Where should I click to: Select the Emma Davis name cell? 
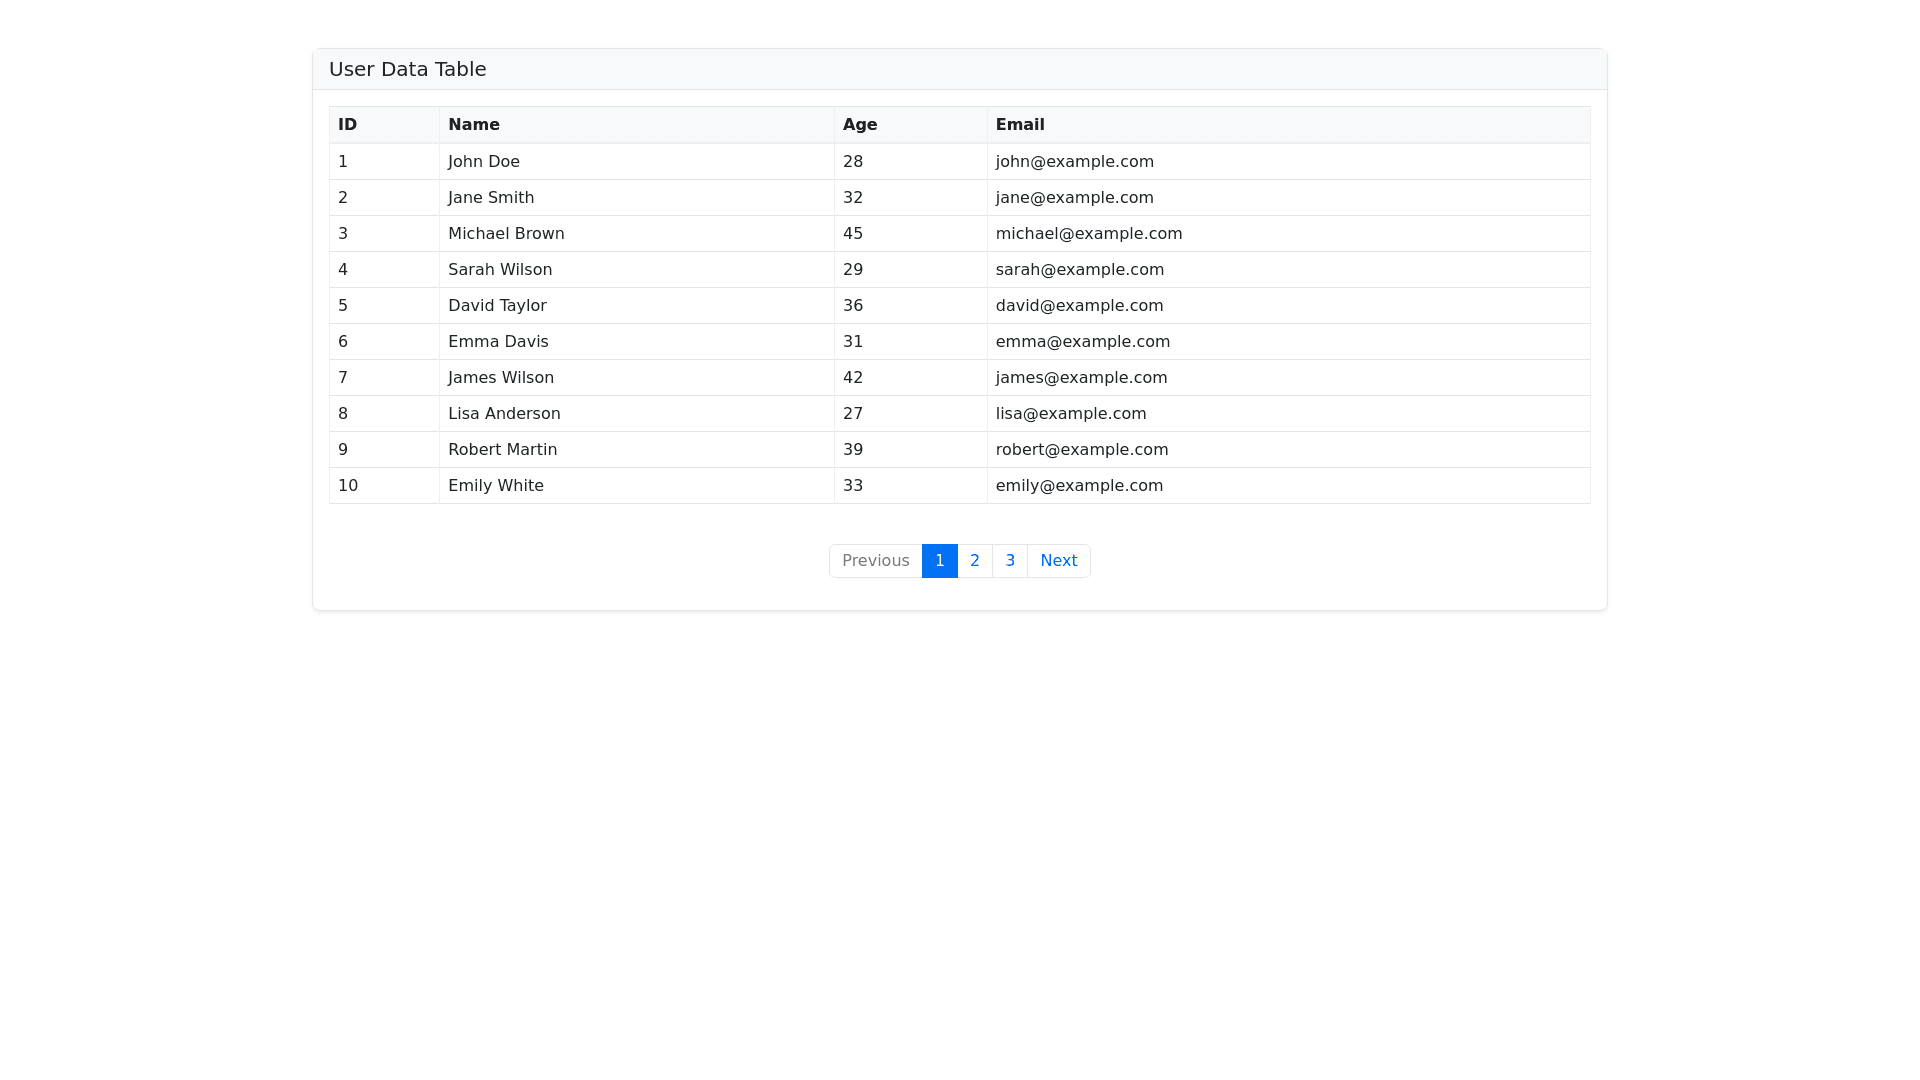point(498,342)
